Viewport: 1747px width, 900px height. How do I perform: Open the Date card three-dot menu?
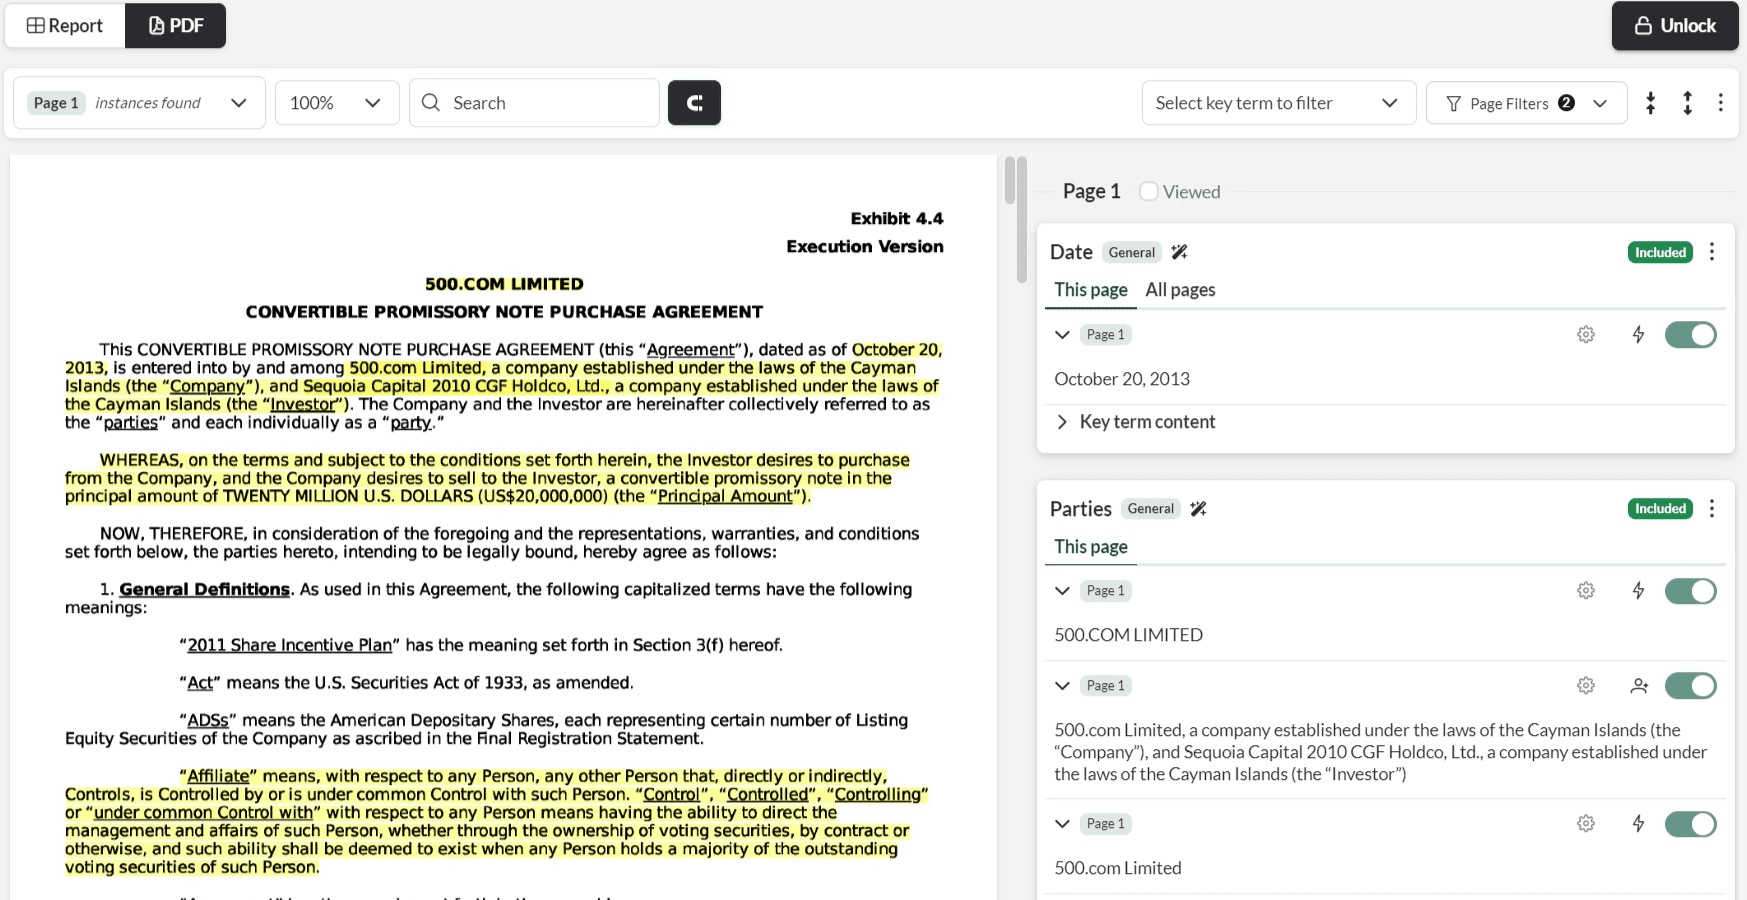pyautogui.click(x=1712, y=252)
